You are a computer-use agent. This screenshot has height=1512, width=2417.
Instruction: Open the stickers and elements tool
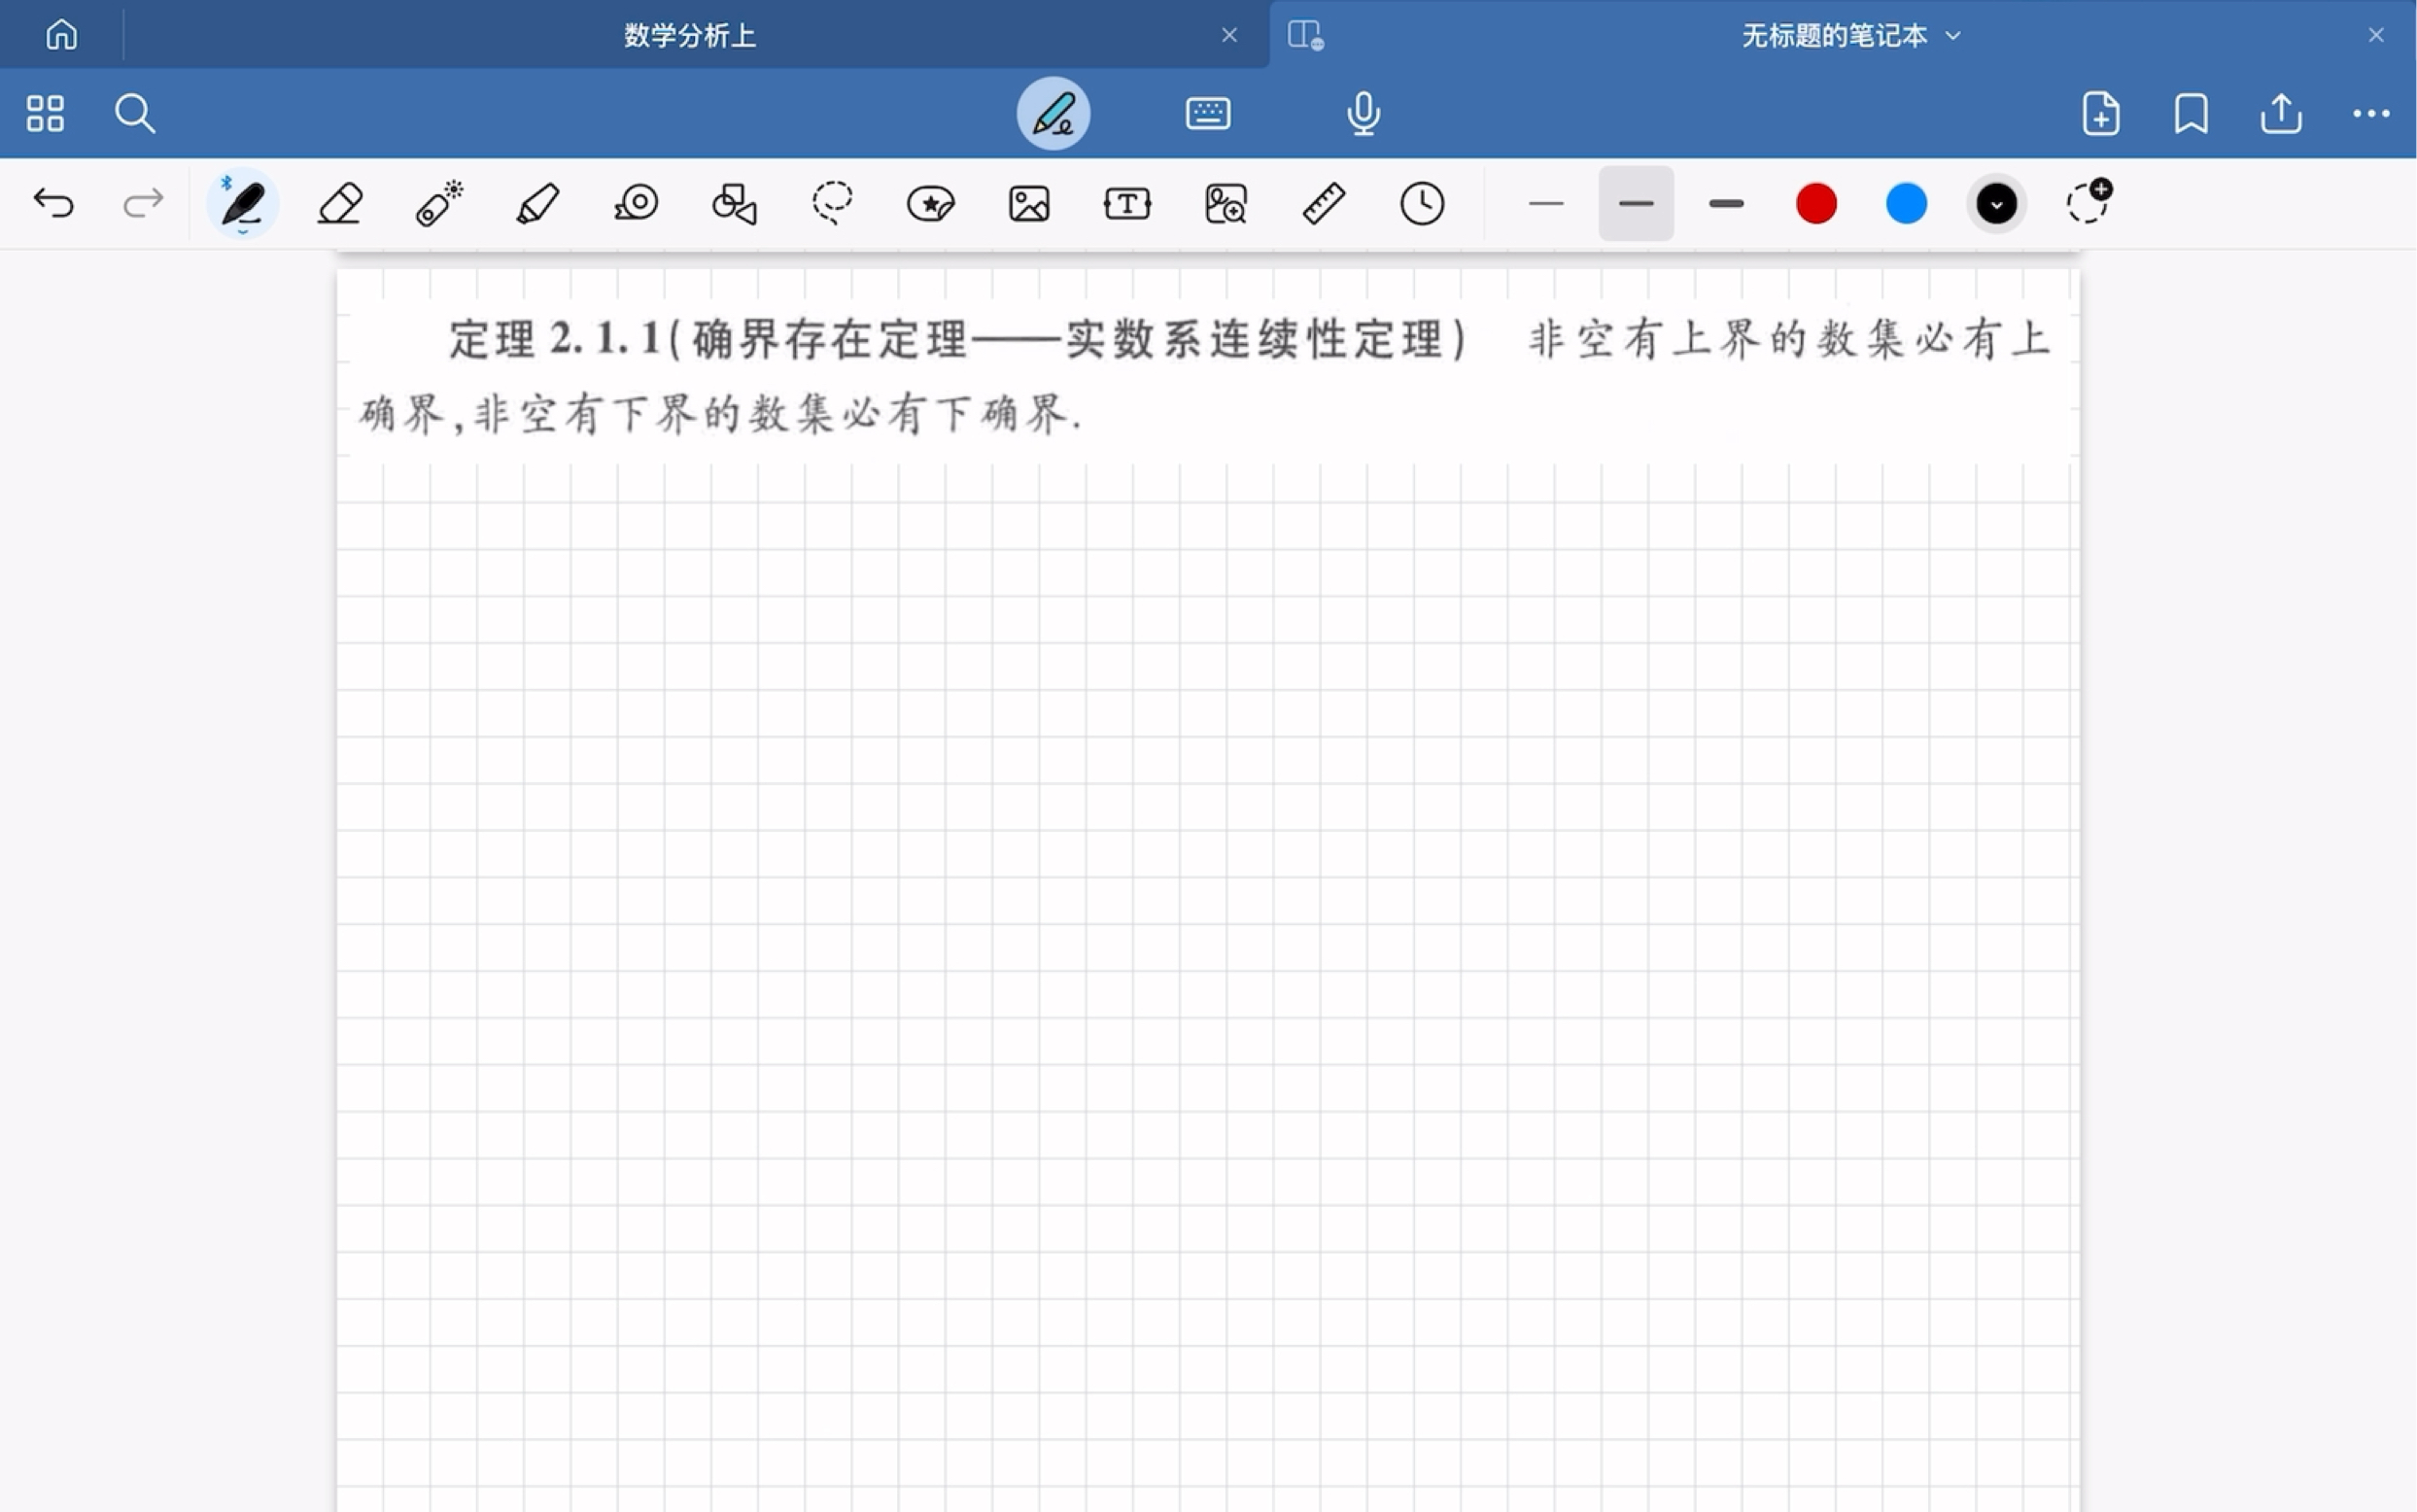click(x=930, y=203)
